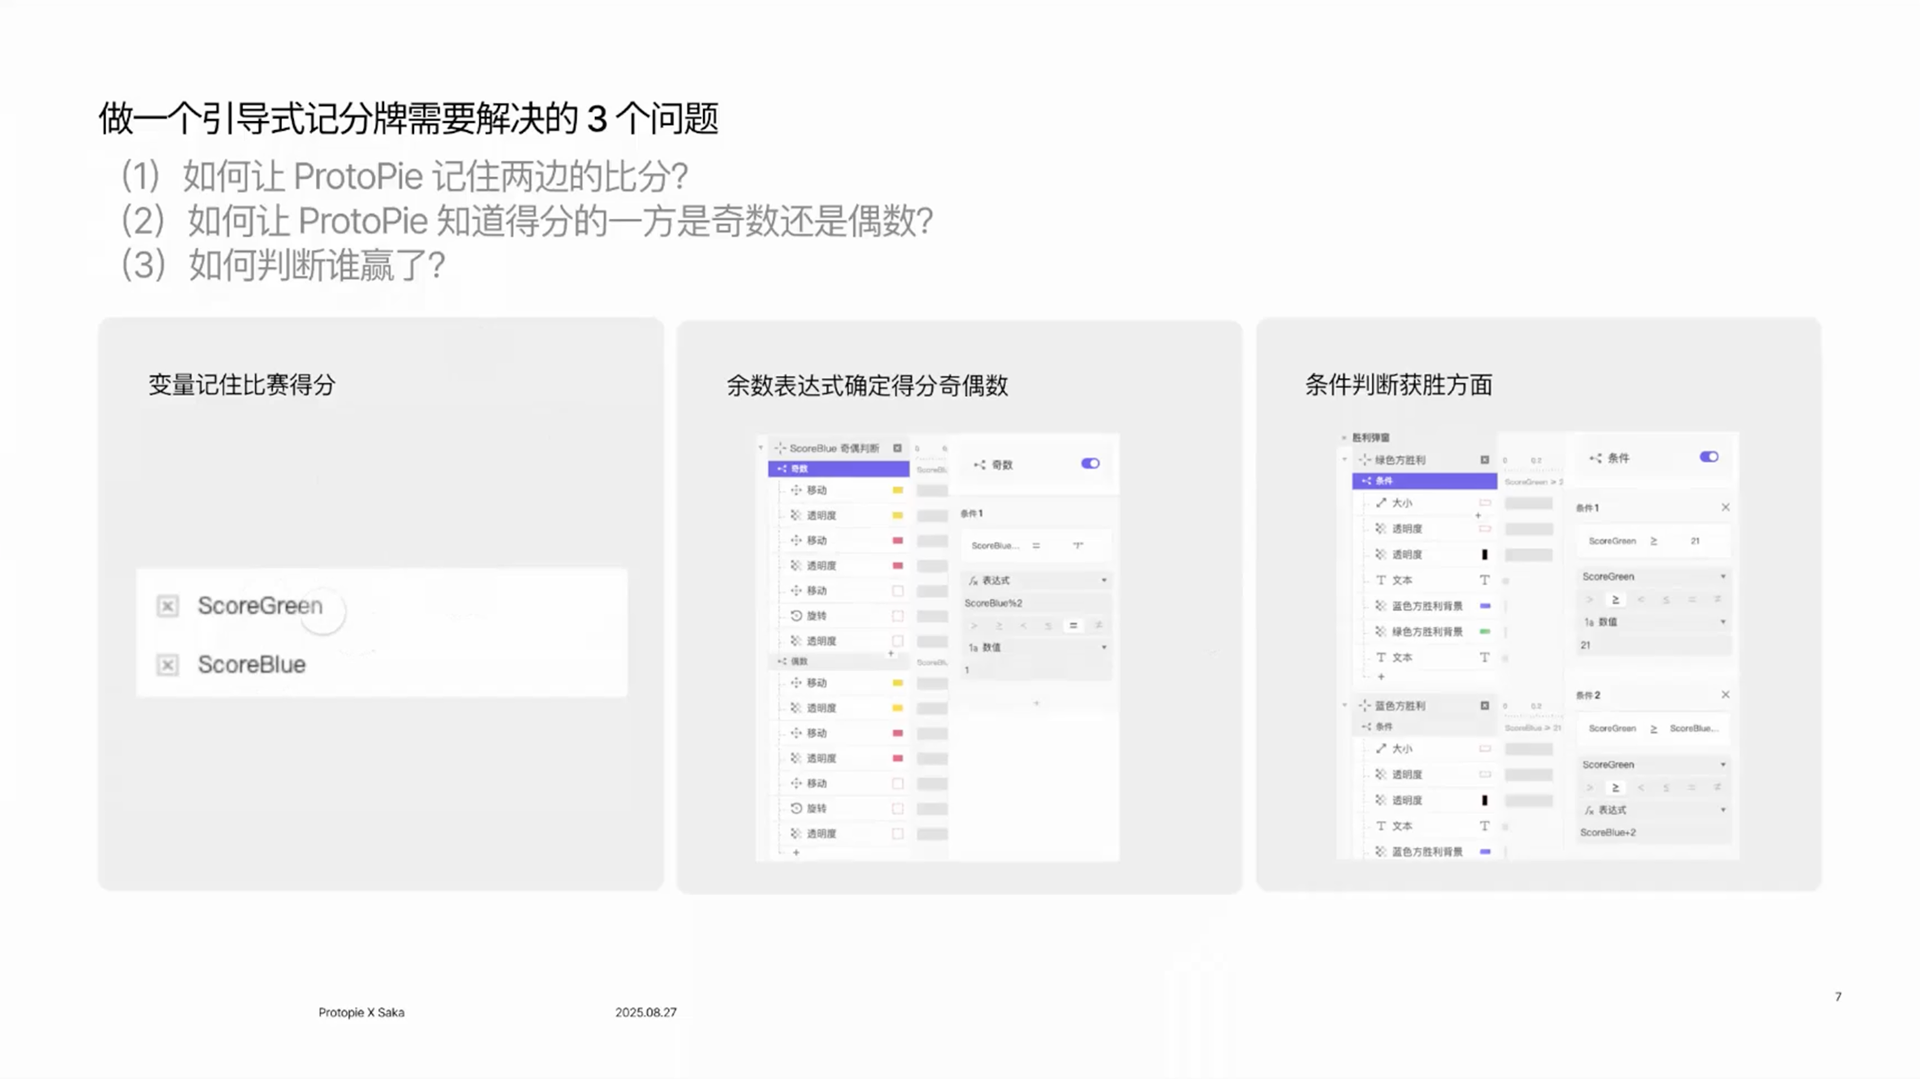The height and width of the screenshot is (1080, 1920).
Task: Click the ScoreBlue variable icon
Action: [168, 665]
